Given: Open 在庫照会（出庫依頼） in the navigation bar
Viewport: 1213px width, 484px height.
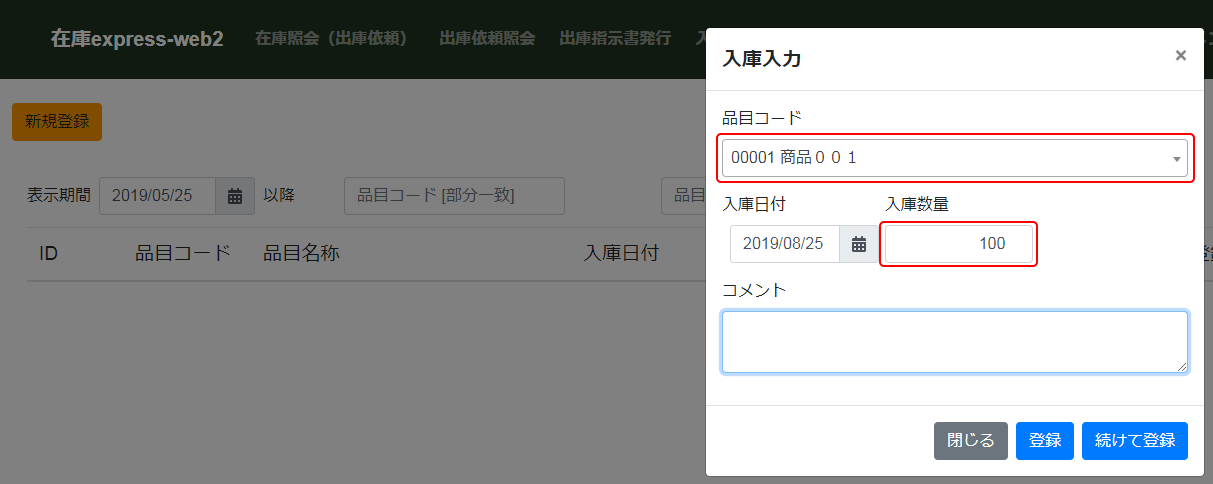Looking at the screenshot, I should pyautogui.click(x=334, y=39).
